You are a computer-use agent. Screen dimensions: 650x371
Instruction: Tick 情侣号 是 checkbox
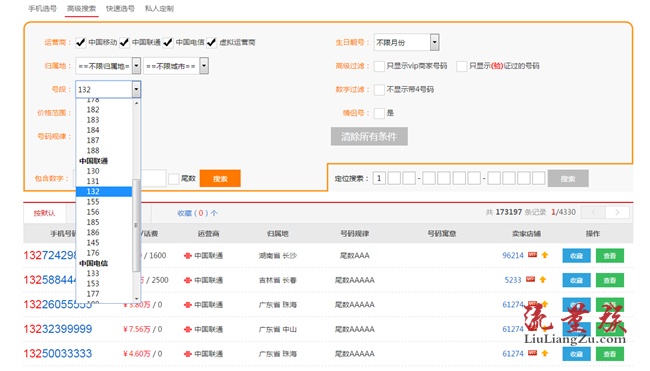pyautogui.click(x=379, y=113)
